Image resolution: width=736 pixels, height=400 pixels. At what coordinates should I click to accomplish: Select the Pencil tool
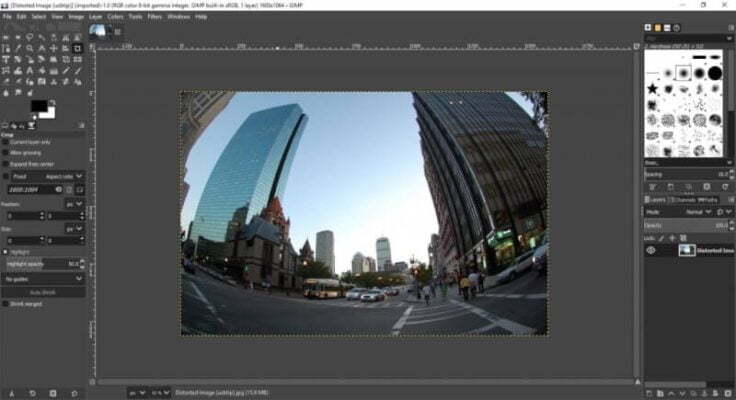click(x=66, y=71)
